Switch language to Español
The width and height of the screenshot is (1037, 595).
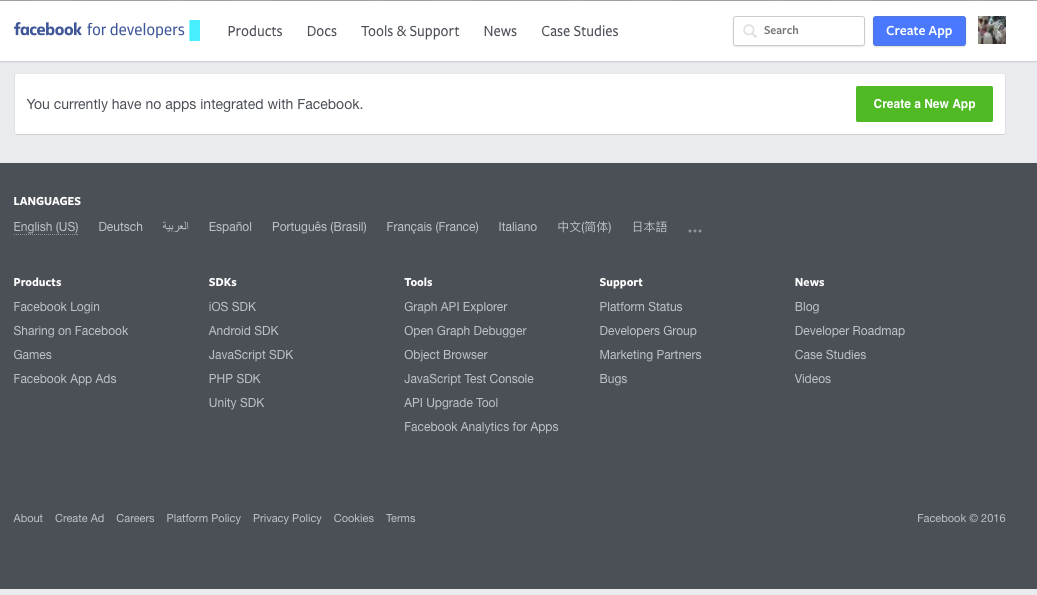click(x=230, y=227)
